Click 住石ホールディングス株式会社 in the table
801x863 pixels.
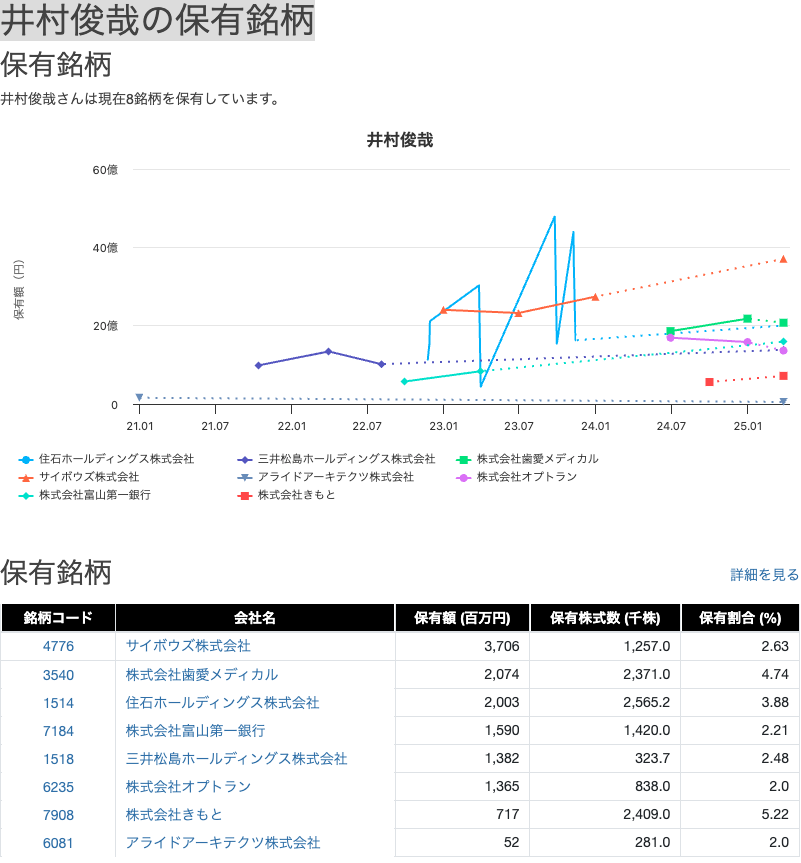point(222,703)
